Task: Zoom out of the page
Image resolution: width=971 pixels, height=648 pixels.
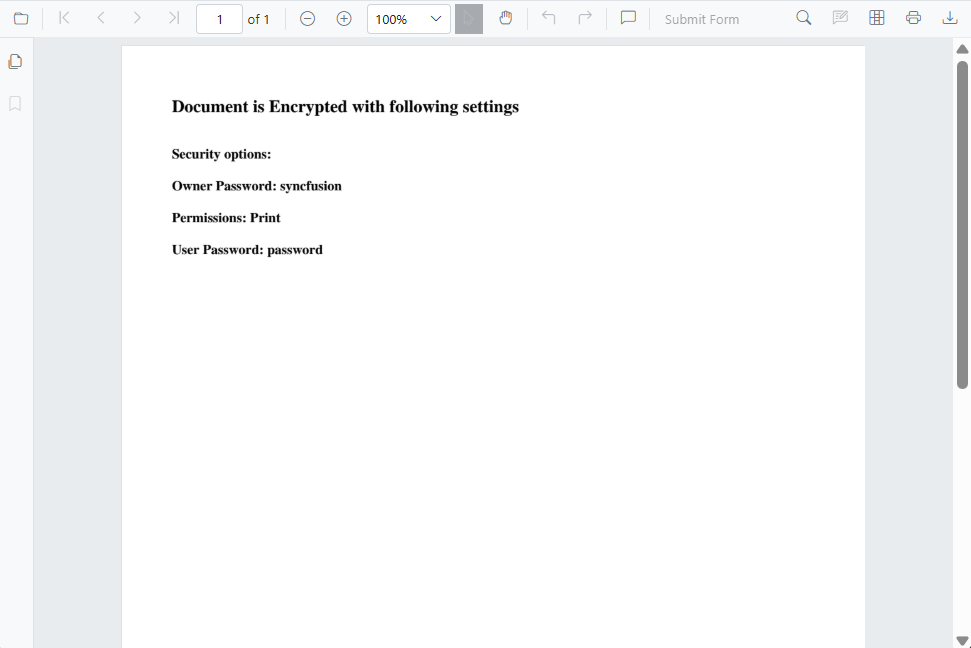Action: [x=307, y=18]
